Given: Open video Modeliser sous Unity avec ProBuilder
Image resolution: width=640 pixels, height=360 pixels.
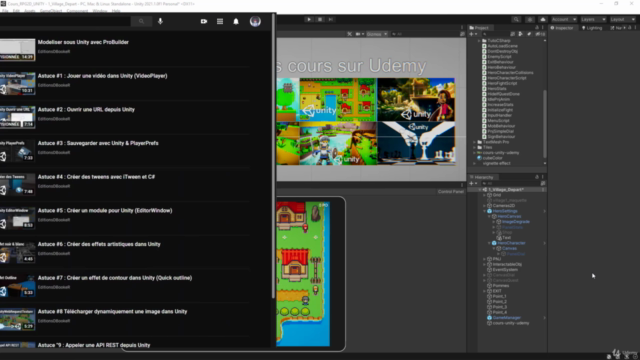Looking at the screenshot, I should pyautogui.click(x=83, y=42).
